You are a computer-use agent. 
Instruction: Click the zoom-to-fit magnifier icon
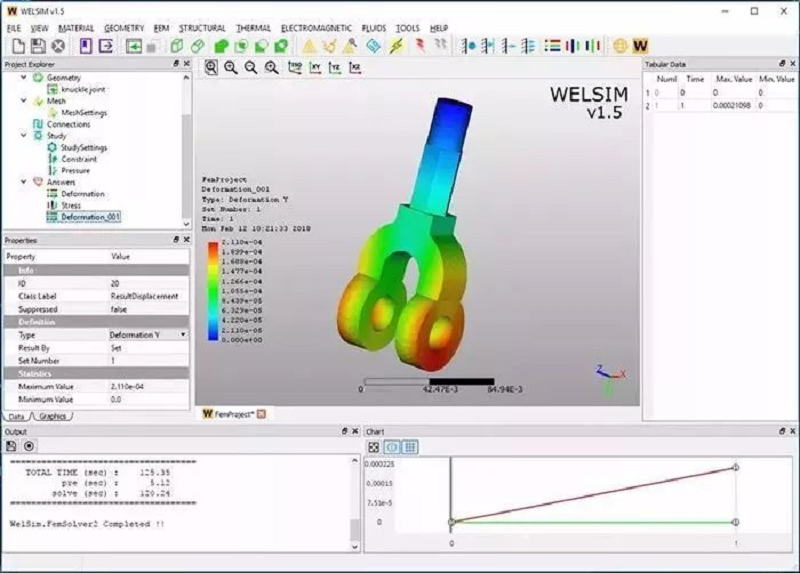[x=211, y=67]
